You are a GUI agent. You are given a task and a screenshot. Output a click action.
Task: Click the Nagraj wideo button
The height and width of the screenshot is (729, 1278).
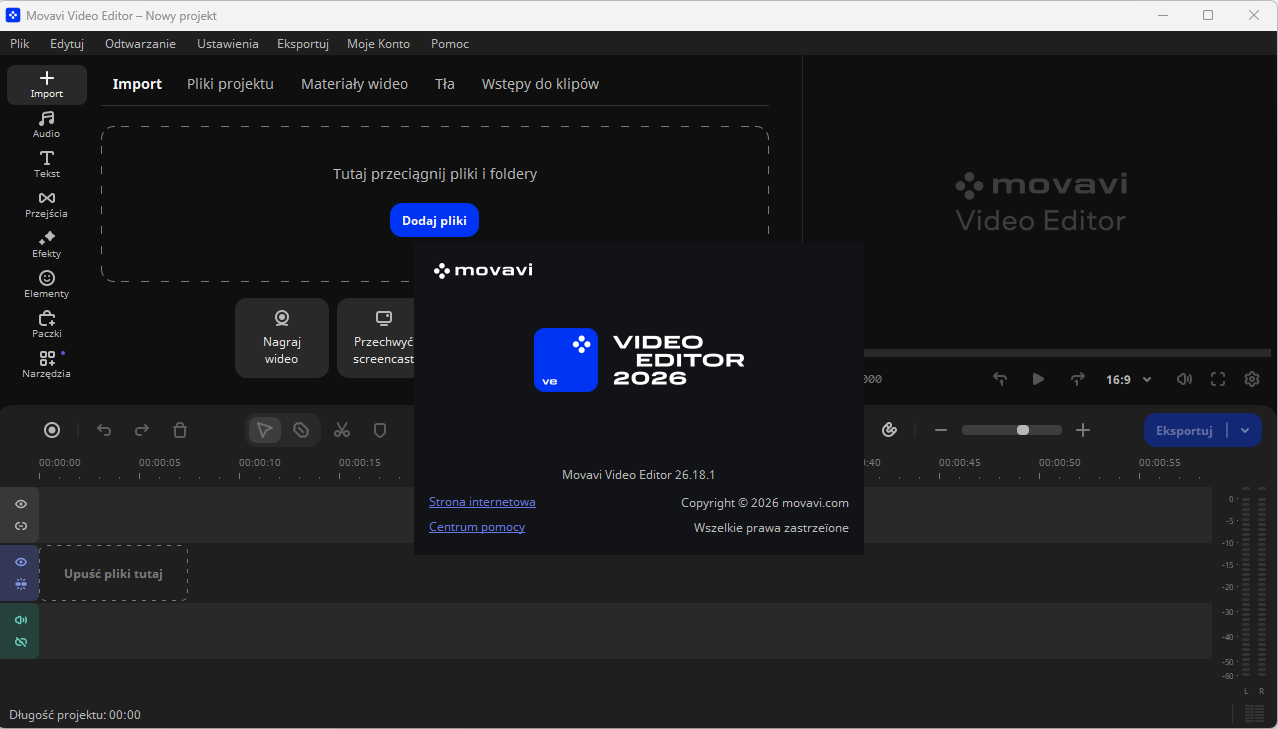tap(282, 338)
